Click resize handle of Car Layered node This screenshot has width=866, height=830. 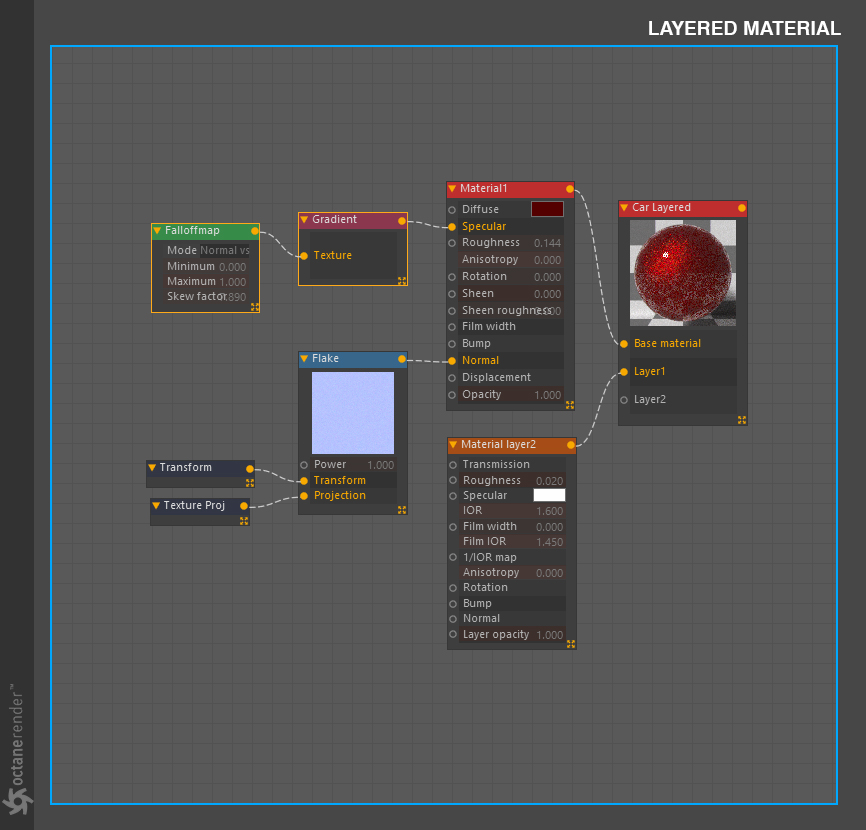pos(742,420)
